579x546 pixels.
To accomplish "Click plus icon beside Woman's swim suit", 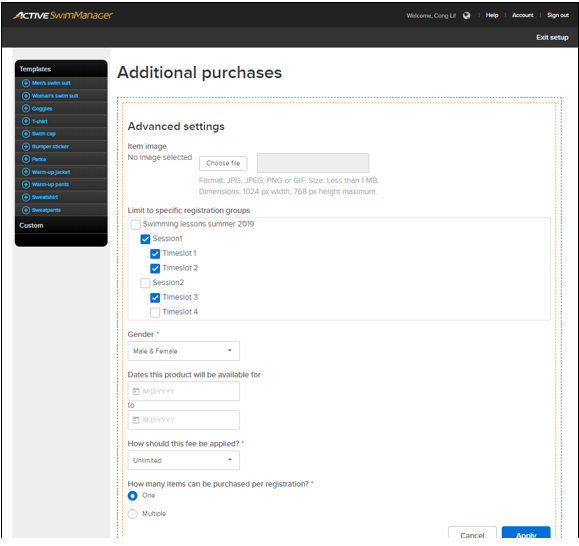I will click(25, 96).
